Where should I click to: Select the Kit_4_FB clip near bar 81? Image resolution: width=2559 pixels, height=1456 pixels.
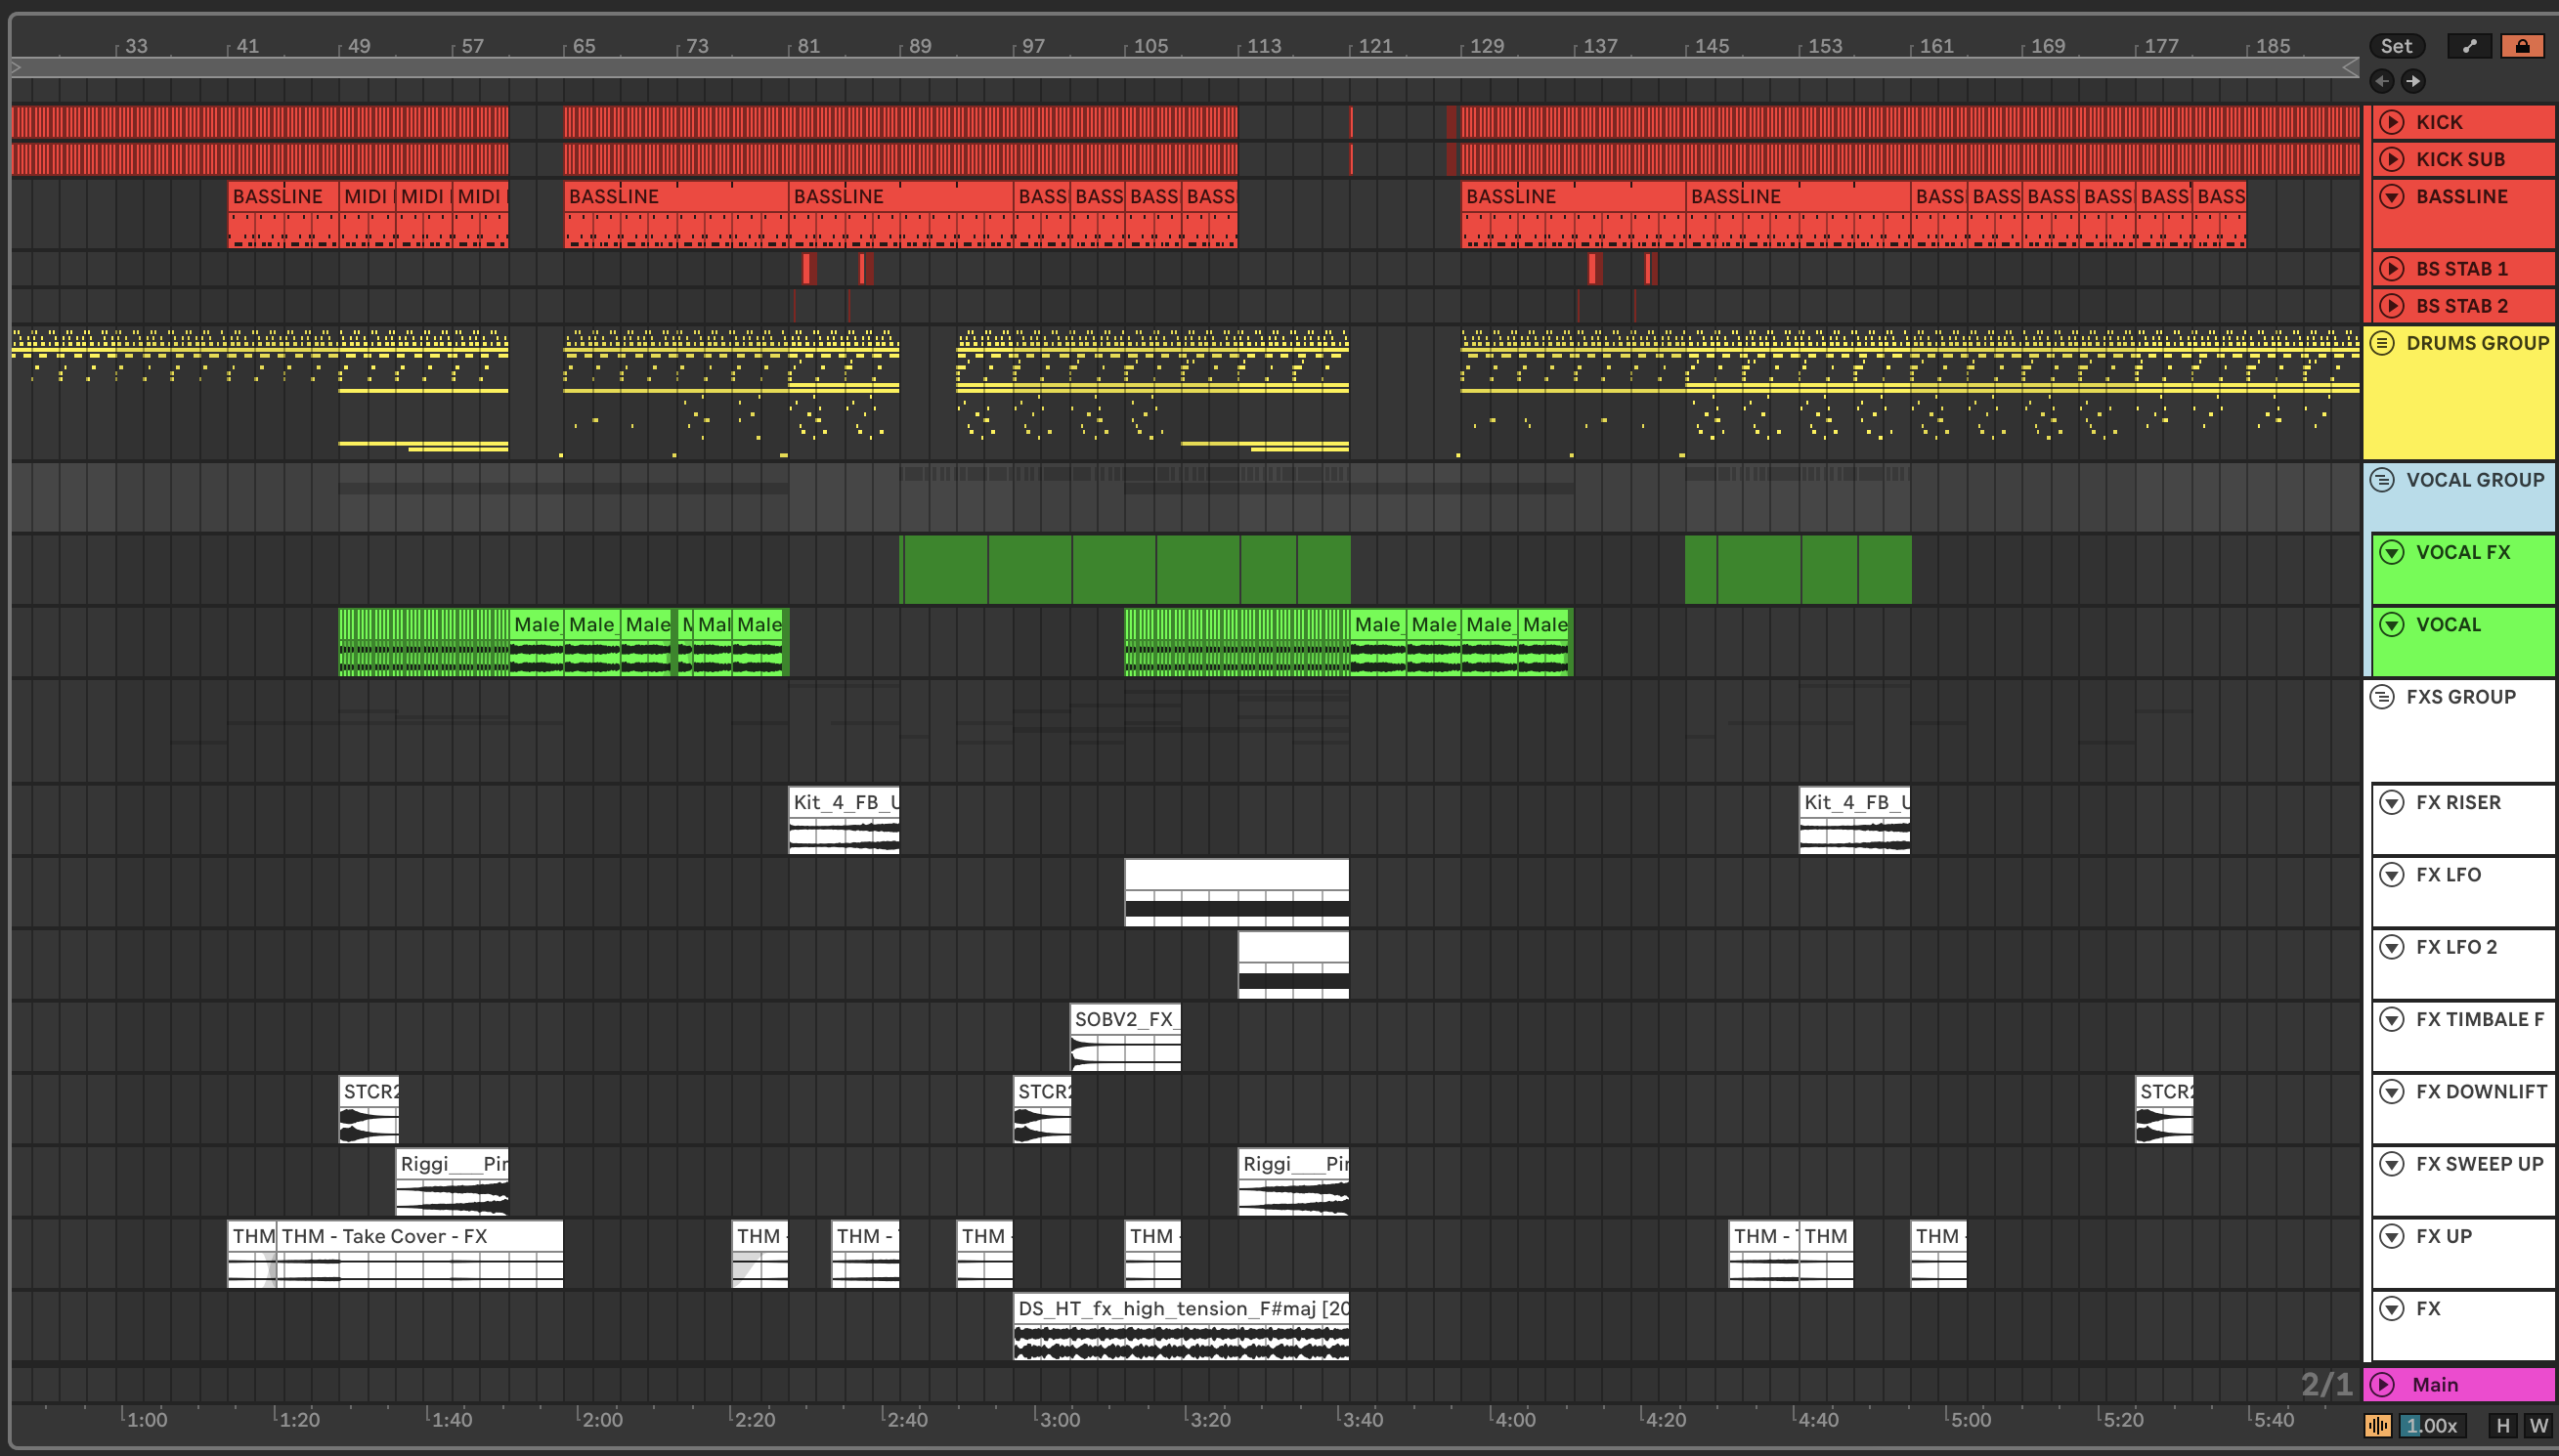pyautogui.click(x=844, y=819)
